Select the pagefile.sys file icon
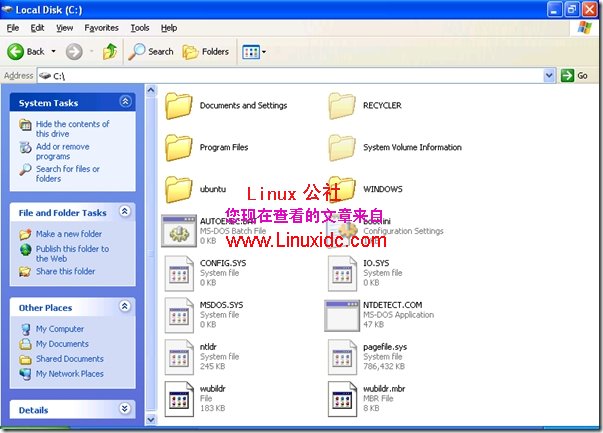 coord(342,357)
